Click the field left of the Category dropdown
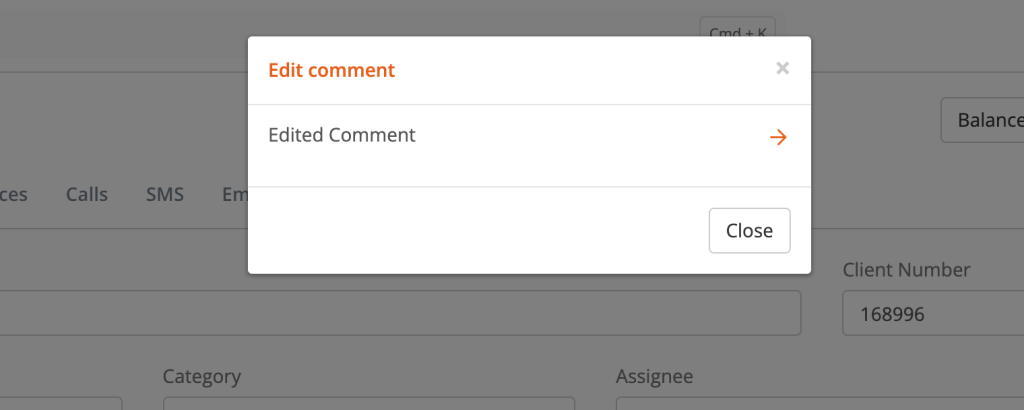1024x410 pixels. click(x=60, y=403)
